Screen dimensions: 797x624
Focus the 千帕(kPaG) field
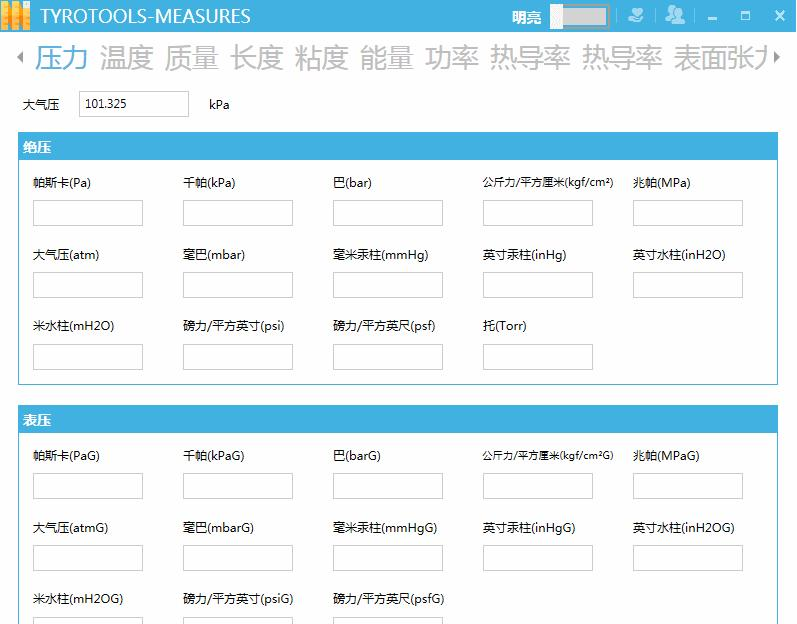238,486
